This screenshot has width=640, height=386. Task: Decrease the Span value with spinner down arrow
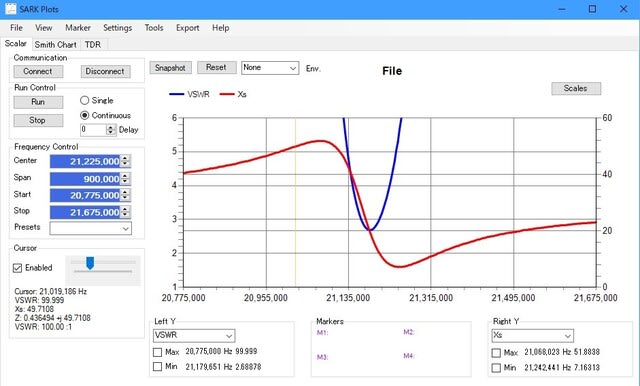126,182
